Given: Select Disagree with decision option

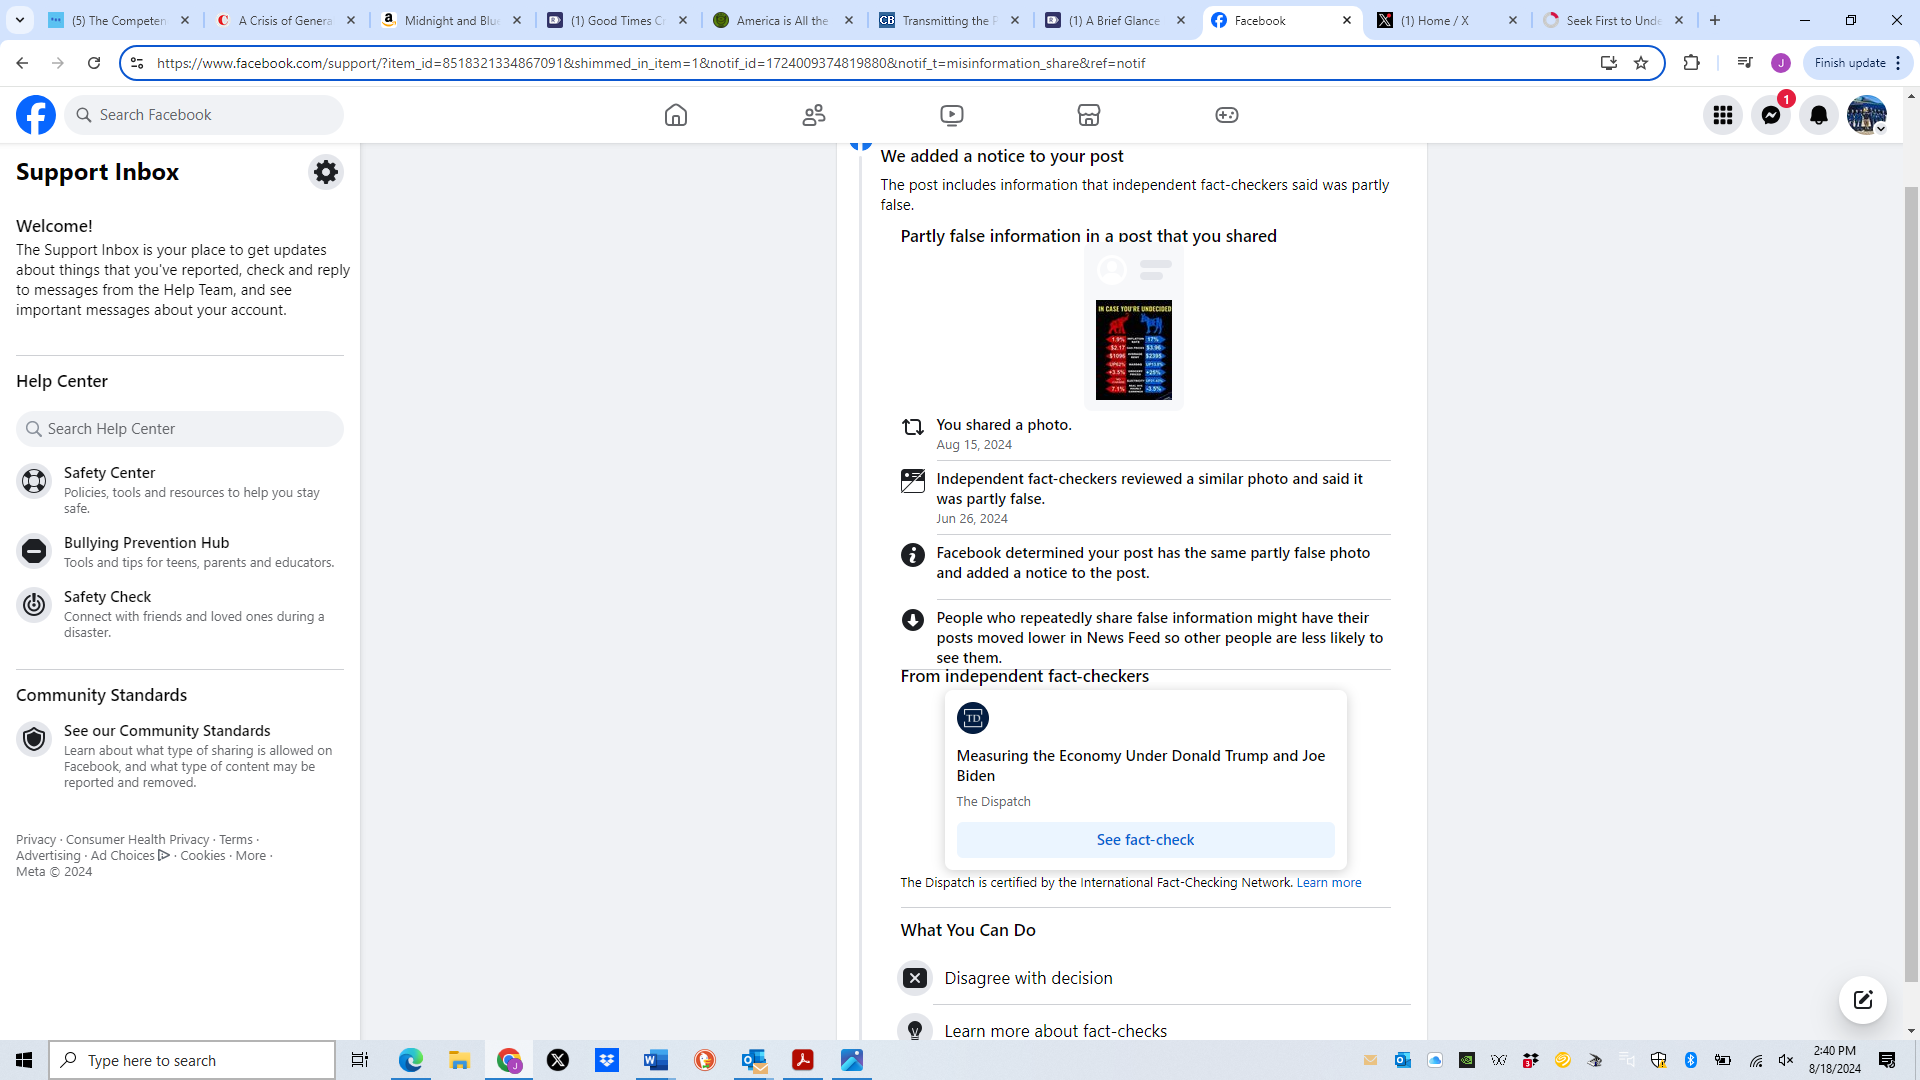Looking at the screenshot, I should coord(1028,978).
